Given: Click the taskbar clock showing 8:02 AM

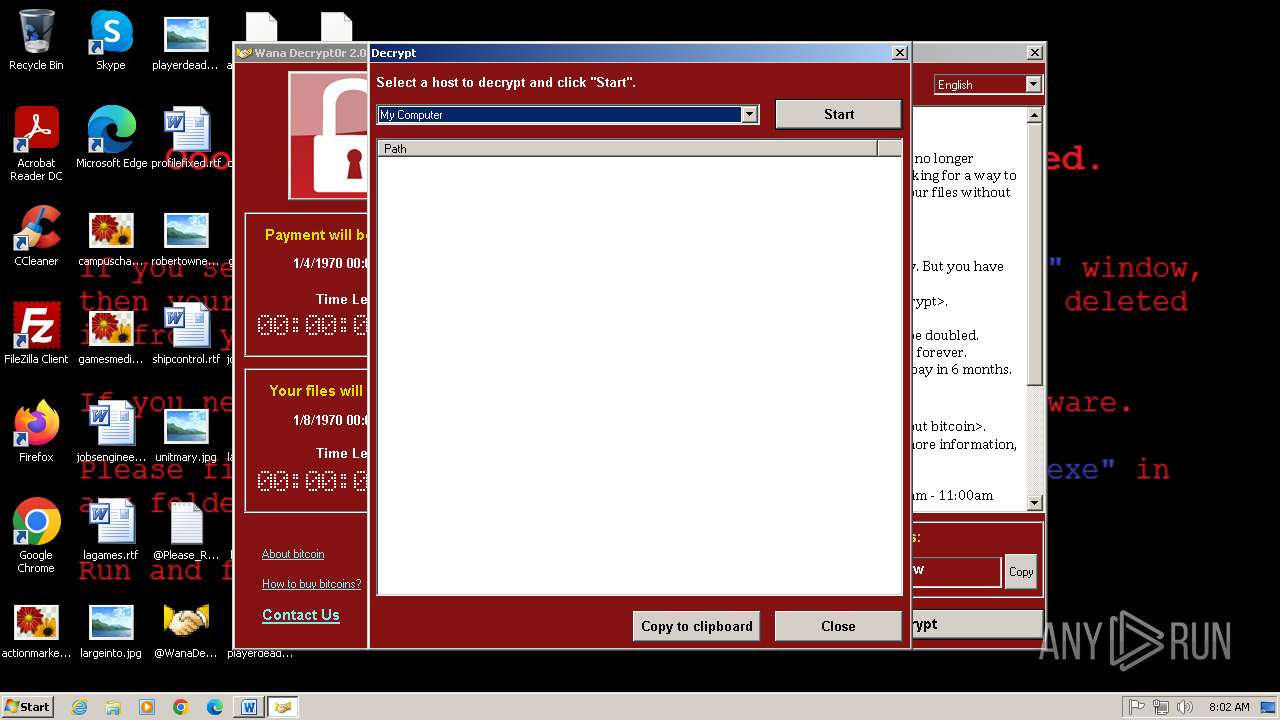Looking at the screenshot, I should click(1228, 707).
